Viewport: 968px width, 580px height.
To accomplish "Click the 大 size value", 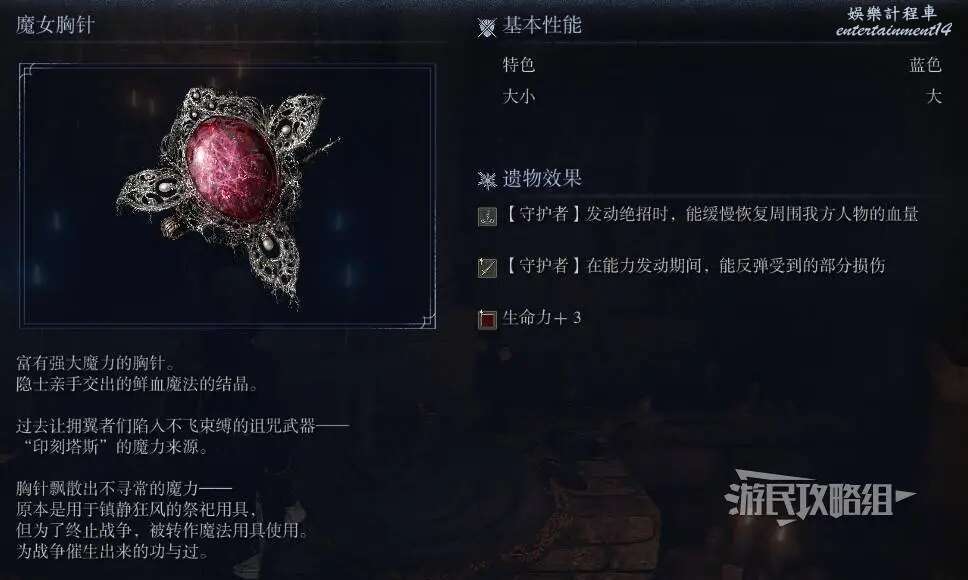I will click(933, 97).
